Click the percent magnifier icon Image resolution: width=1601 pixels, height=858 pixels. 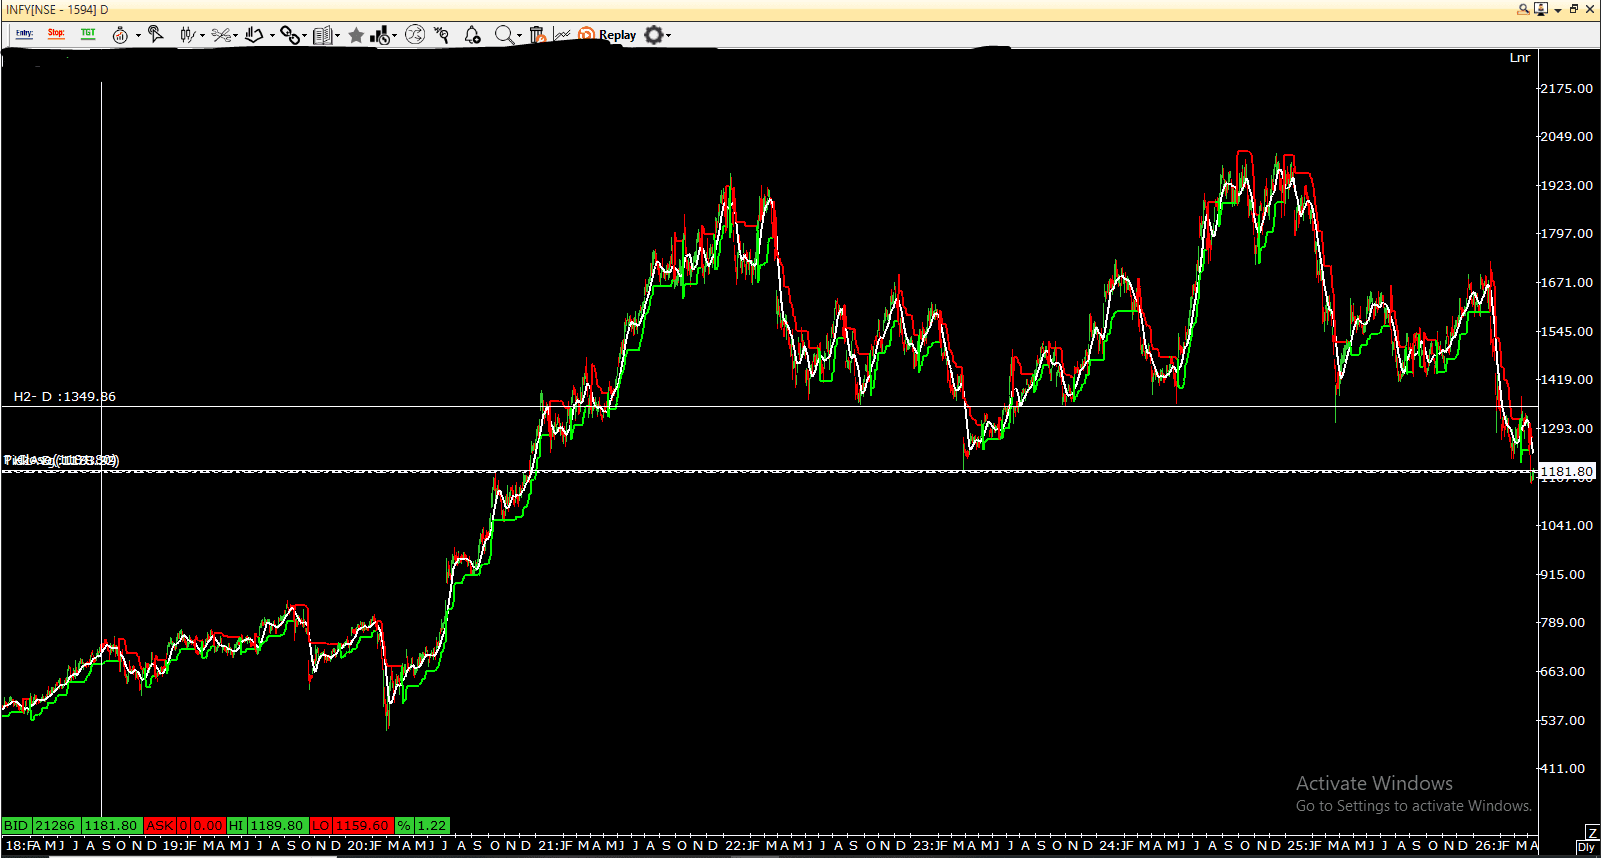tap(442, 35)
